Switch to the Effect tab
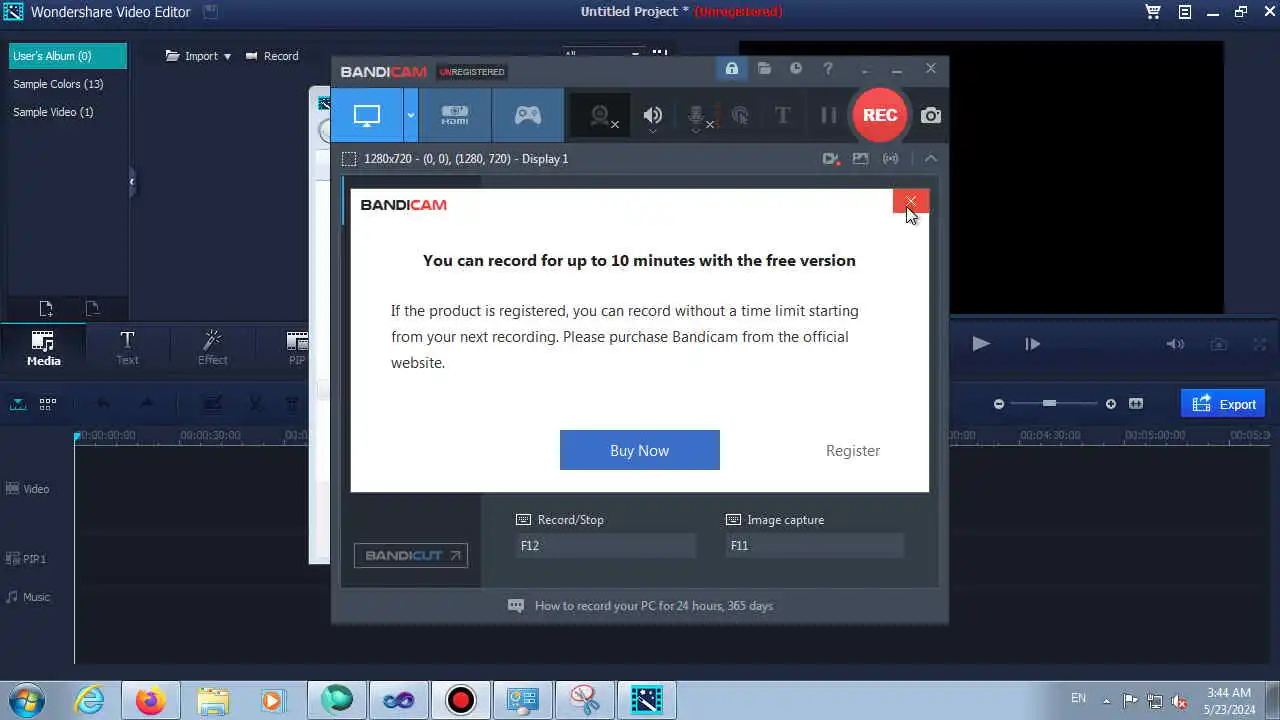Viewport: 1280px width, 720px height. [x=212, y=347]
